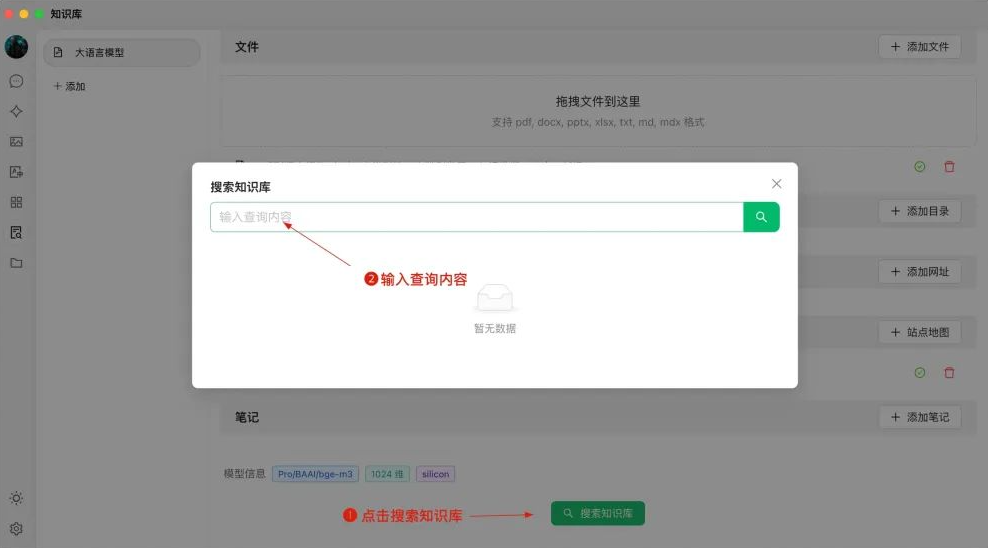The width and height of the screenshot is (988, 548).
Task: Open the image painting sidebar icon
Action: point(16,142)
